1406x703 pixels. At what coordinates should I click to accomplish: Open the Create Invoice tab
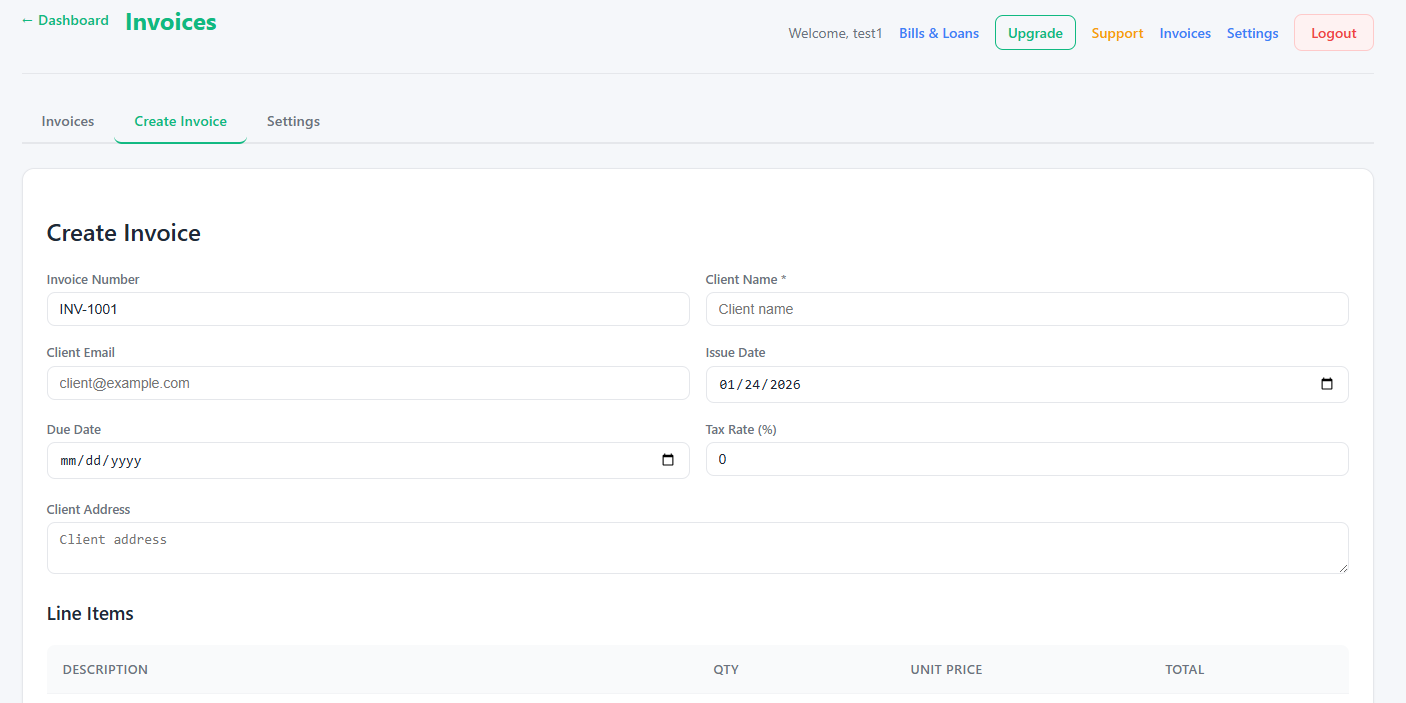click(180, 121)
